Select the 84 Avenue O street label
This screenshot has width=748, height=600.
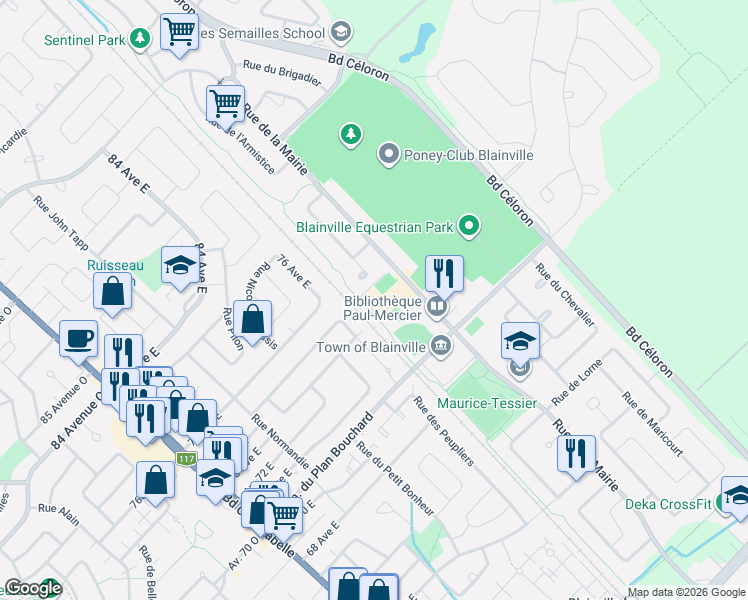tap(76, 422)
